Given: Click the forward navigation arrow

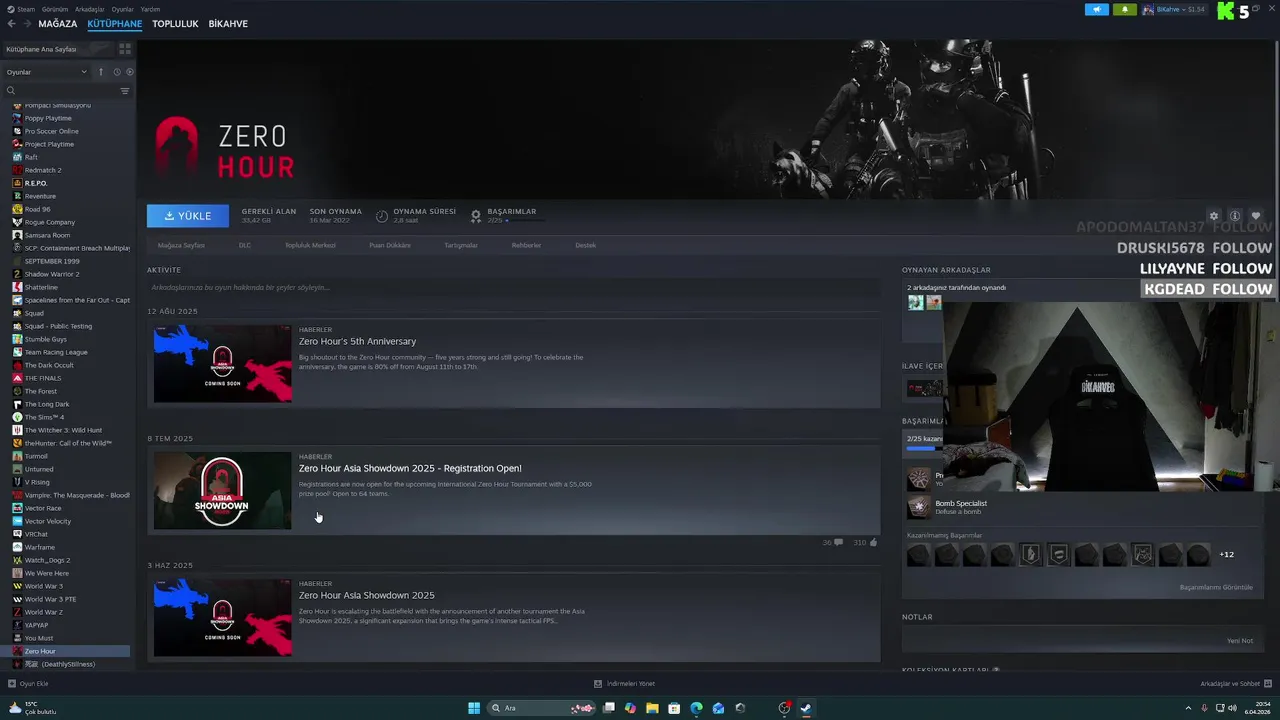Looking at the screenshot, I should tap(26, 23).
